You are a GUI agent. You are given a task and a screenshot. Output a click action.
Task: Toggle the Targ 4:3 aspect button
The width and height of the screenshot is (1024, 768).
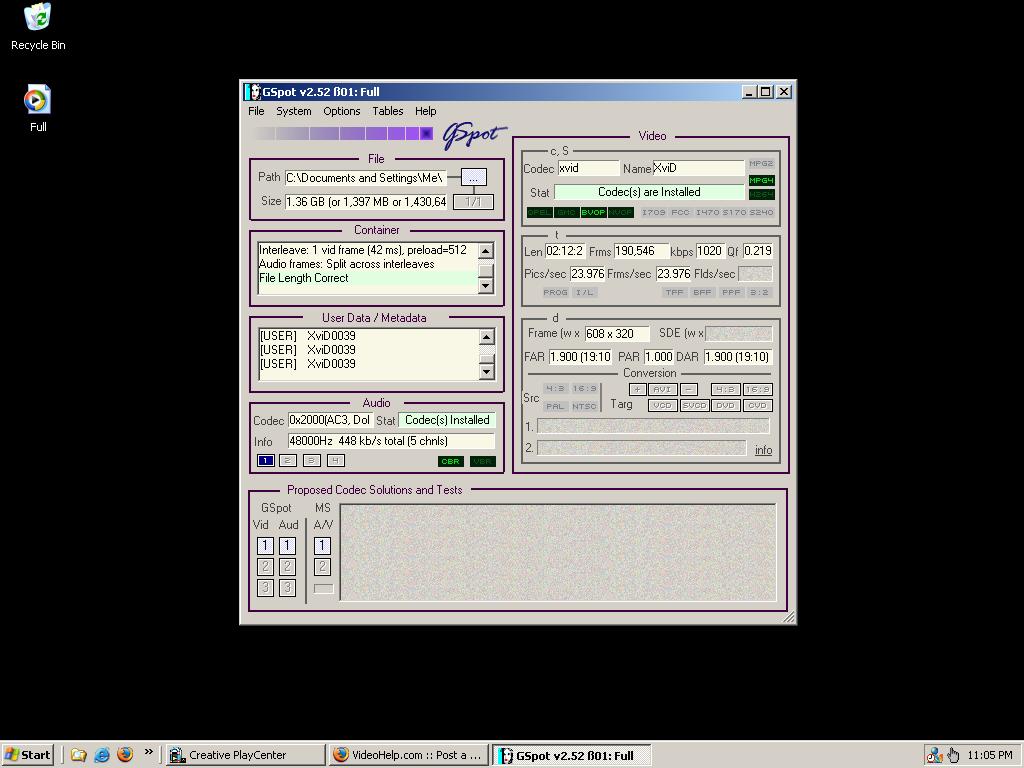[726, 389]
